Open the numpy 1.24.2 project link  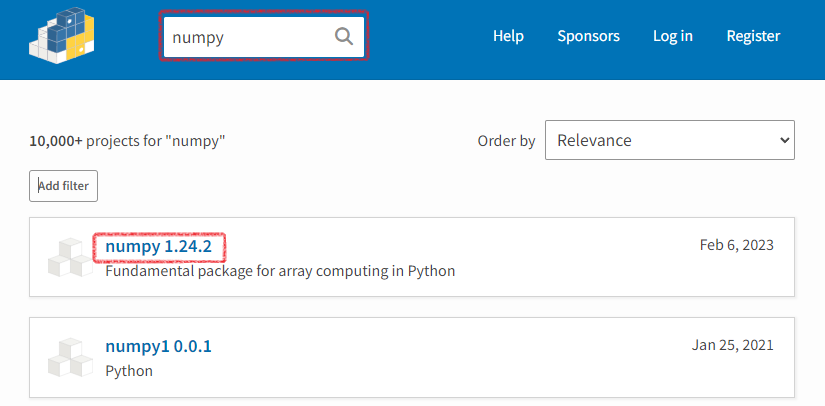(x=158, y=247)
